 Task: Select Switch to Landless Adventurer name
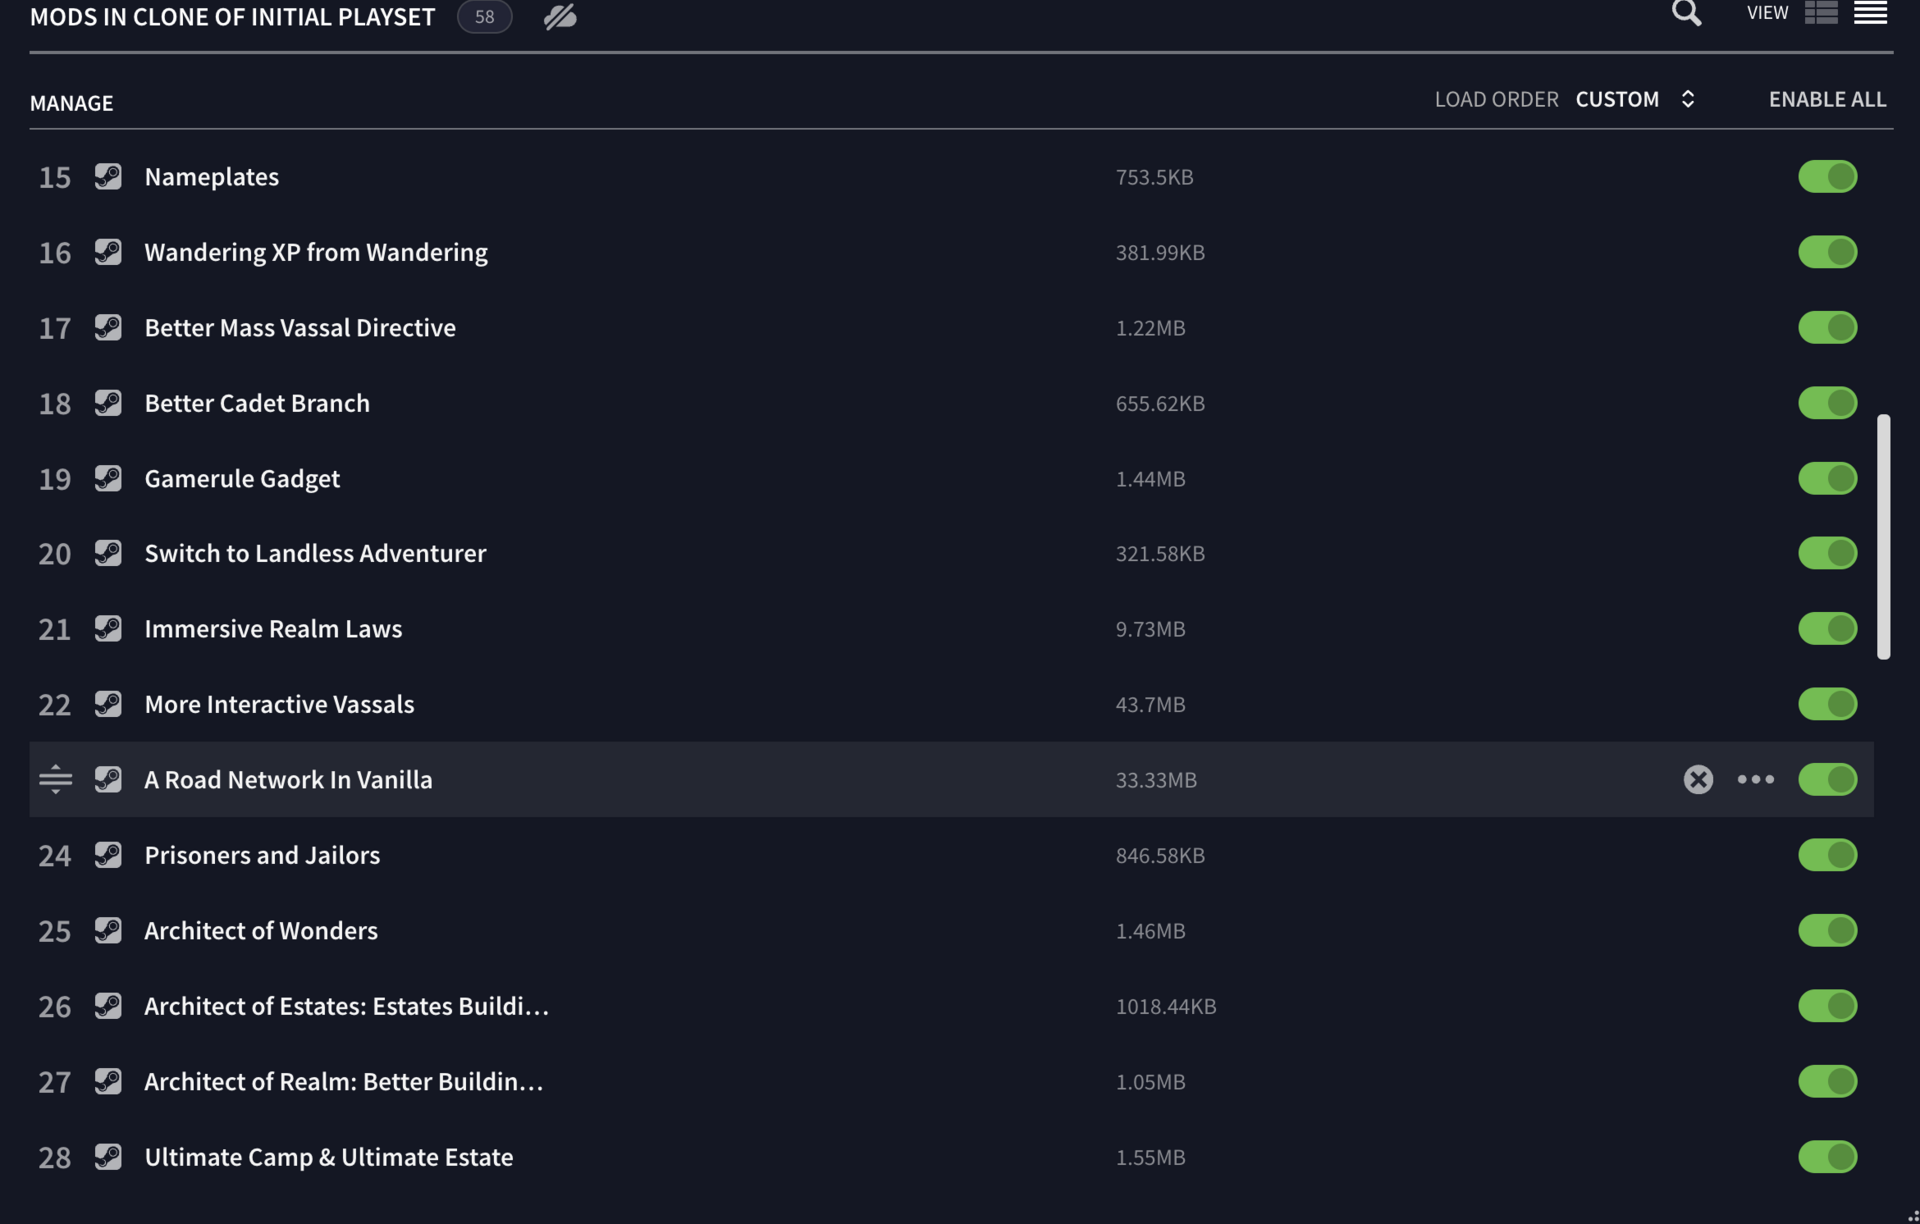tap(315, 553)
